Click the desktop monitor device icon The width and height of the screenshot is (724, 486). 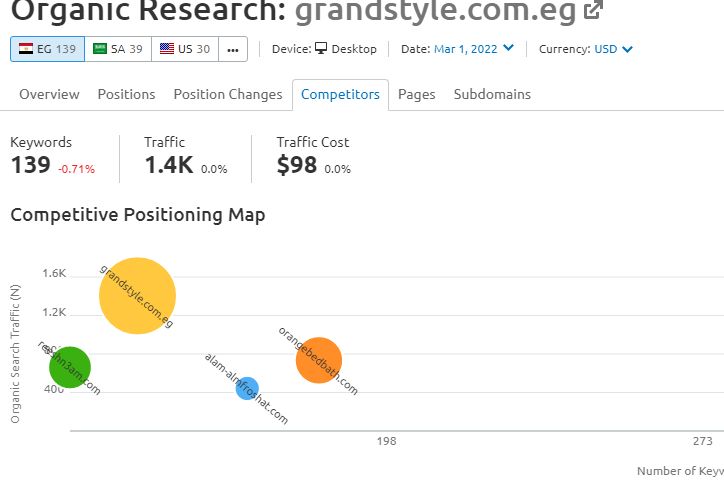click(321, 49)
